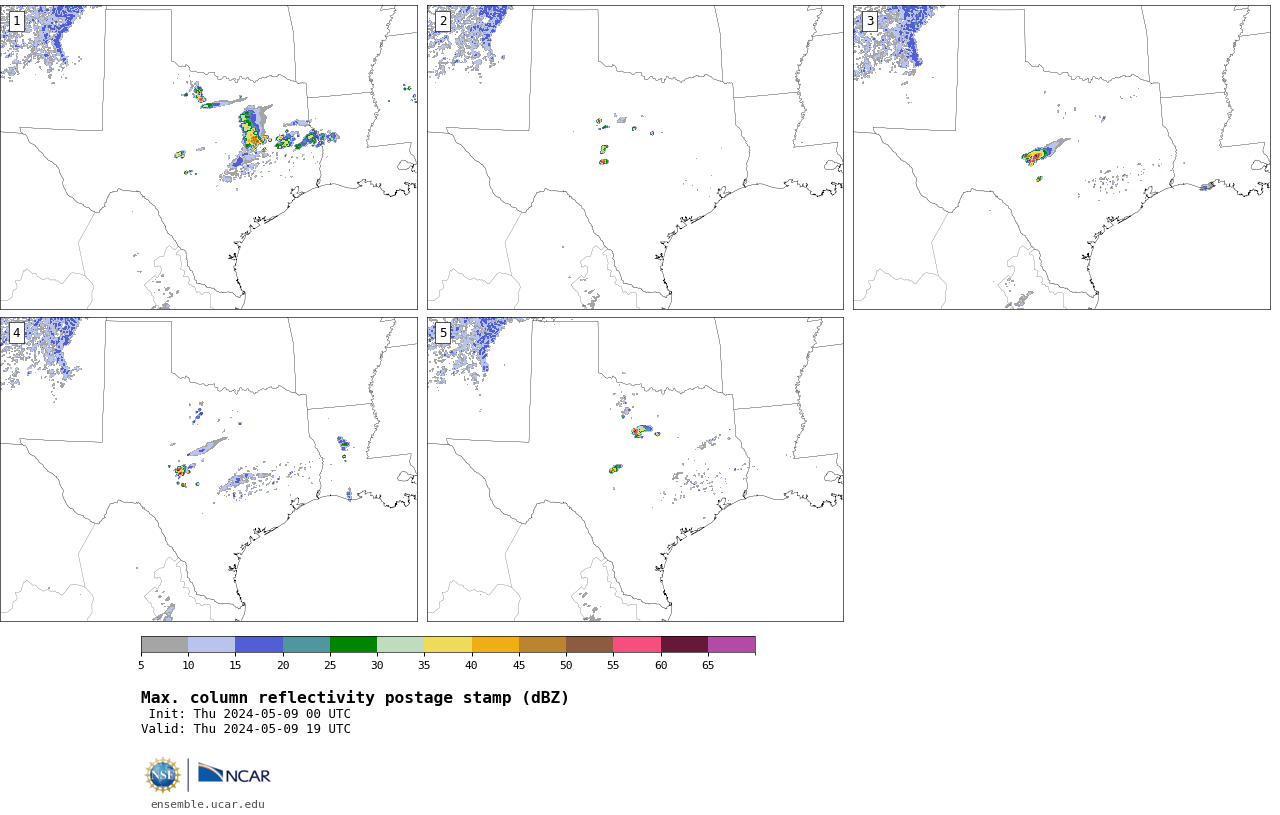This screenshot has width=1280, height=815.
Task: Click the 'Valid: Thu 2024-05-09 19 UTC' line
Action: pos(246,729)
